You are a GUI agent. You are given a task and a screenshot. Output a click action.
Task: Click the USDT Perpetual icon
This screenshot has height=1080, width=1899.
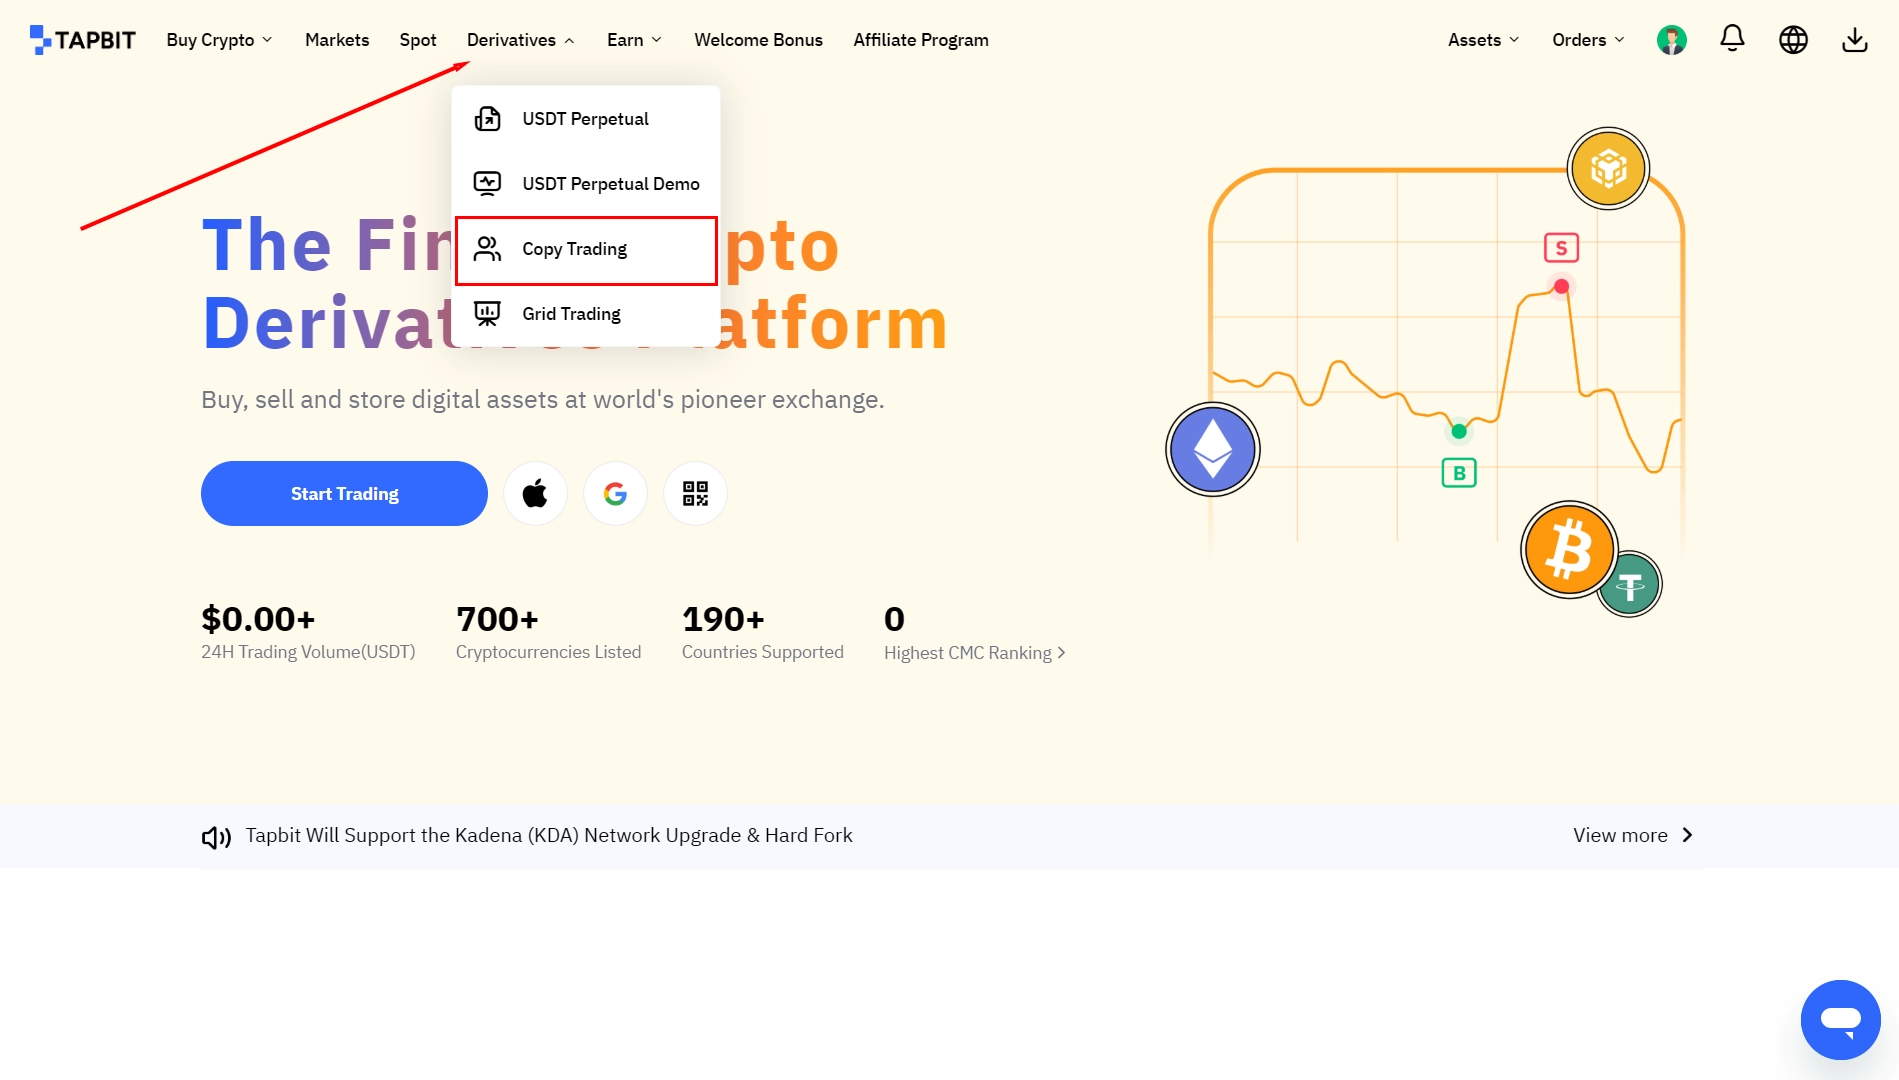click(x=487, y=119)
